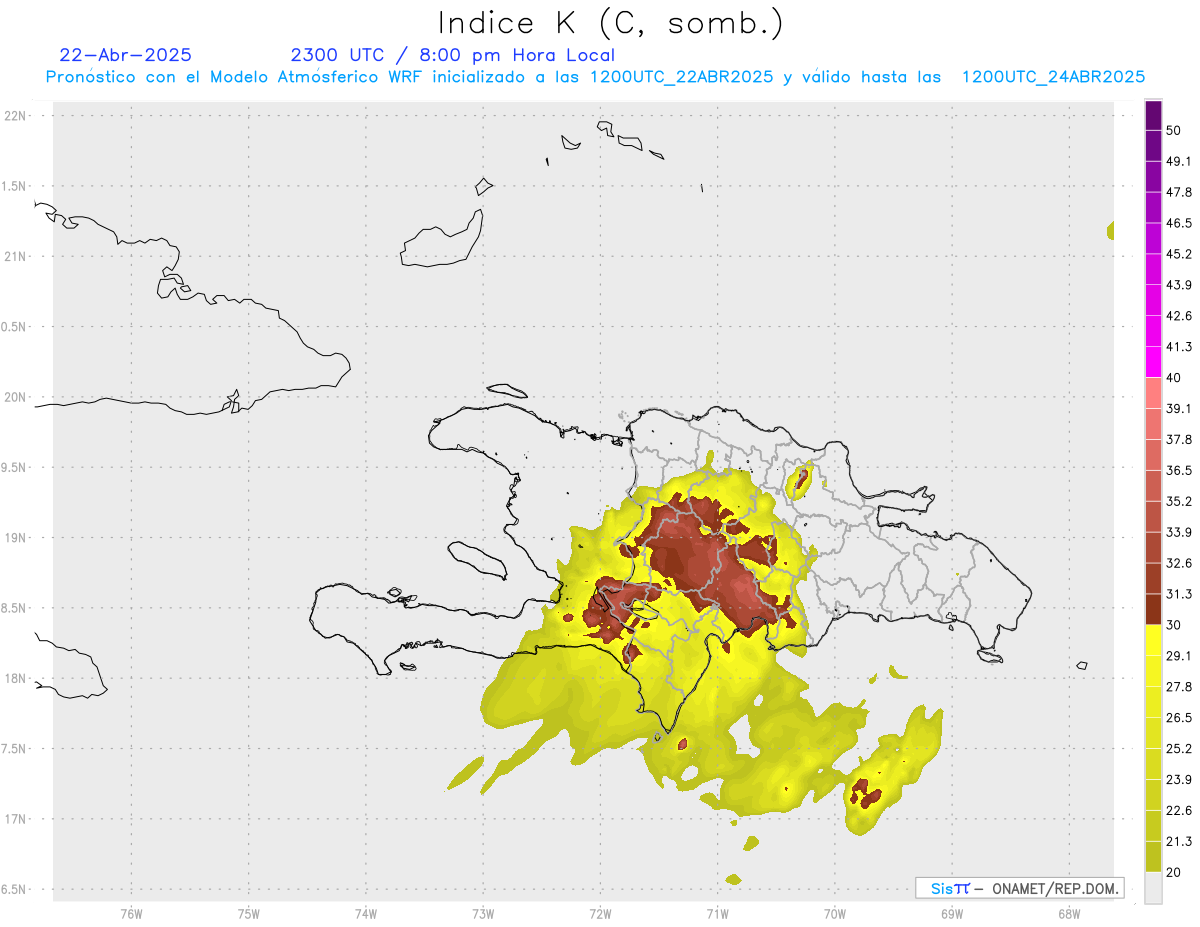This screenshot has width=1200, height=927.
Task: Click the 72W longitude label
Action: pos(600,914)
